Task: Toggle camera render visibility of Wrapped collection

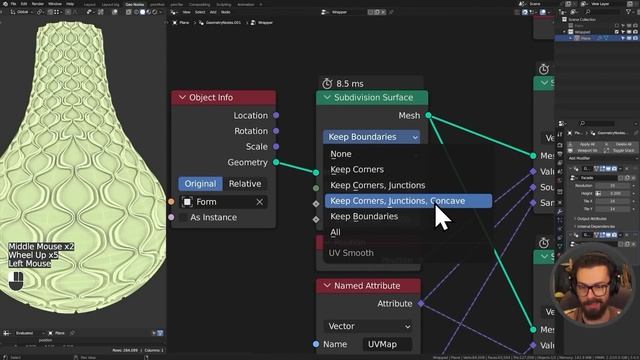Action: (x=635, y=32)
